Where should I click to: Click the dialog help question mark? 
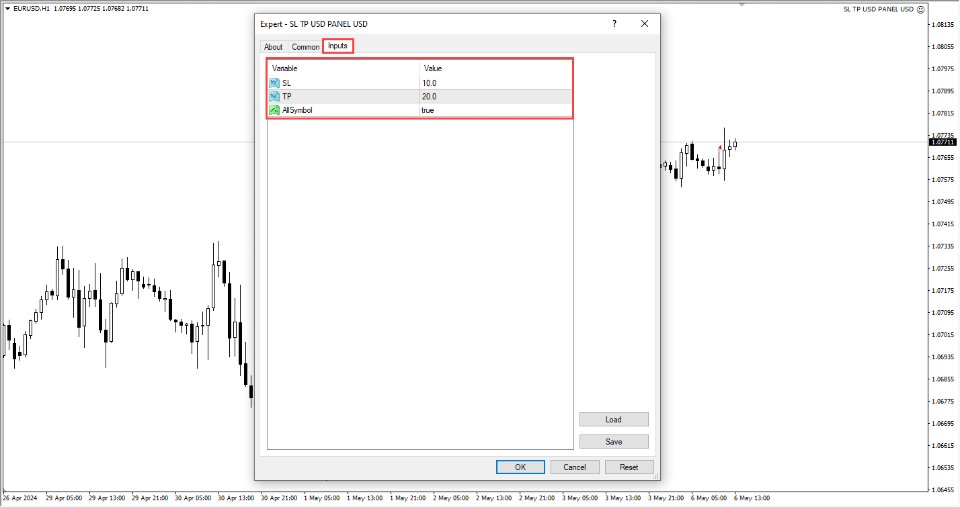pyautogui.click(x=614, y=23)
